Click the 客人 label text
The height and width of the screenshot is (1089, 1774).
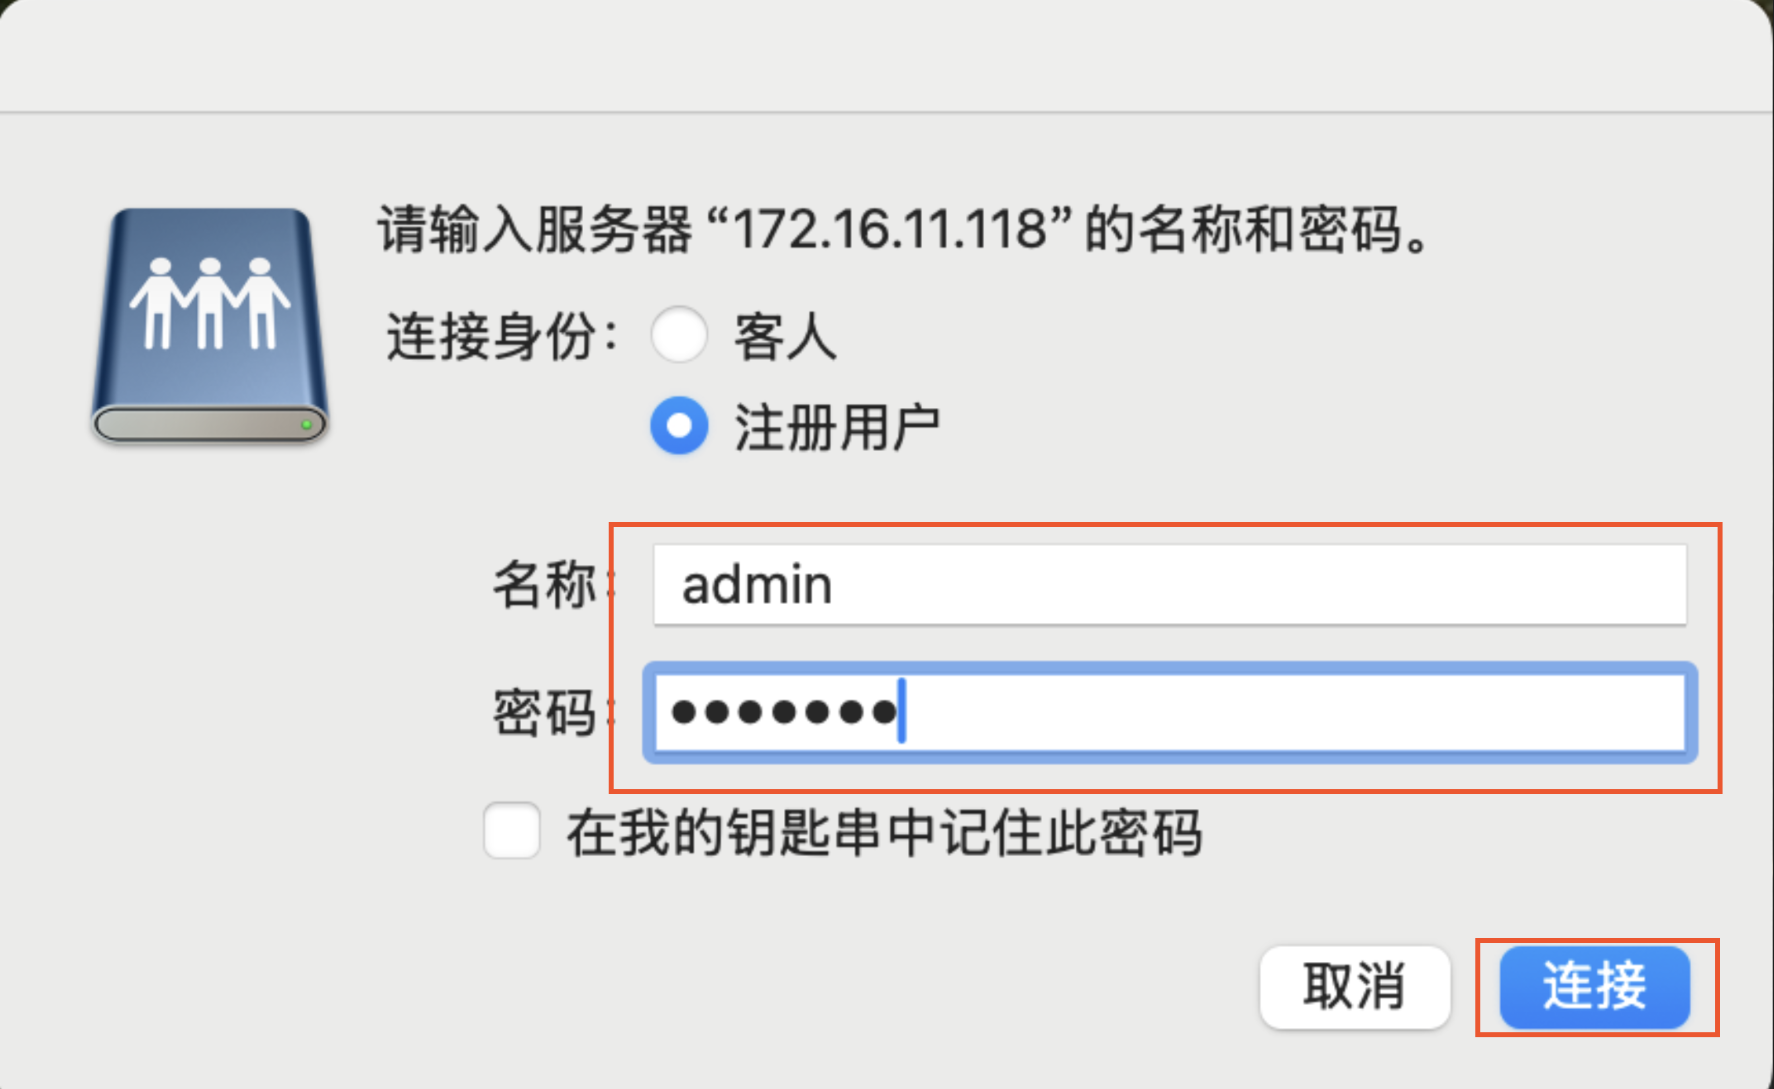point(785,336)
